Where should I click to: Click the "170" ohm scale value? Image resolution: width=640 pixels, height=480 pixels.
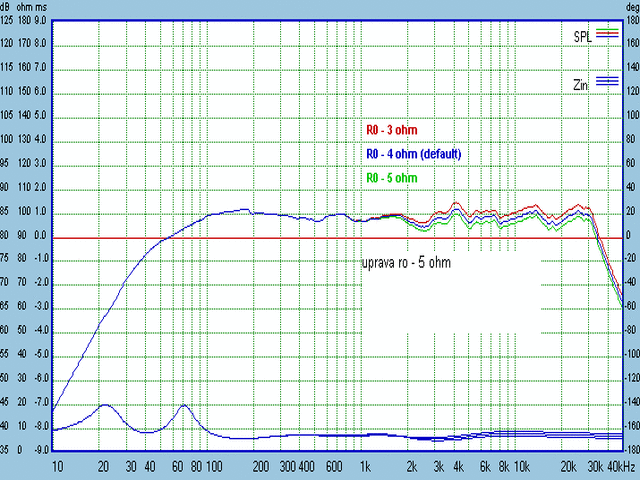click(24, 43)
